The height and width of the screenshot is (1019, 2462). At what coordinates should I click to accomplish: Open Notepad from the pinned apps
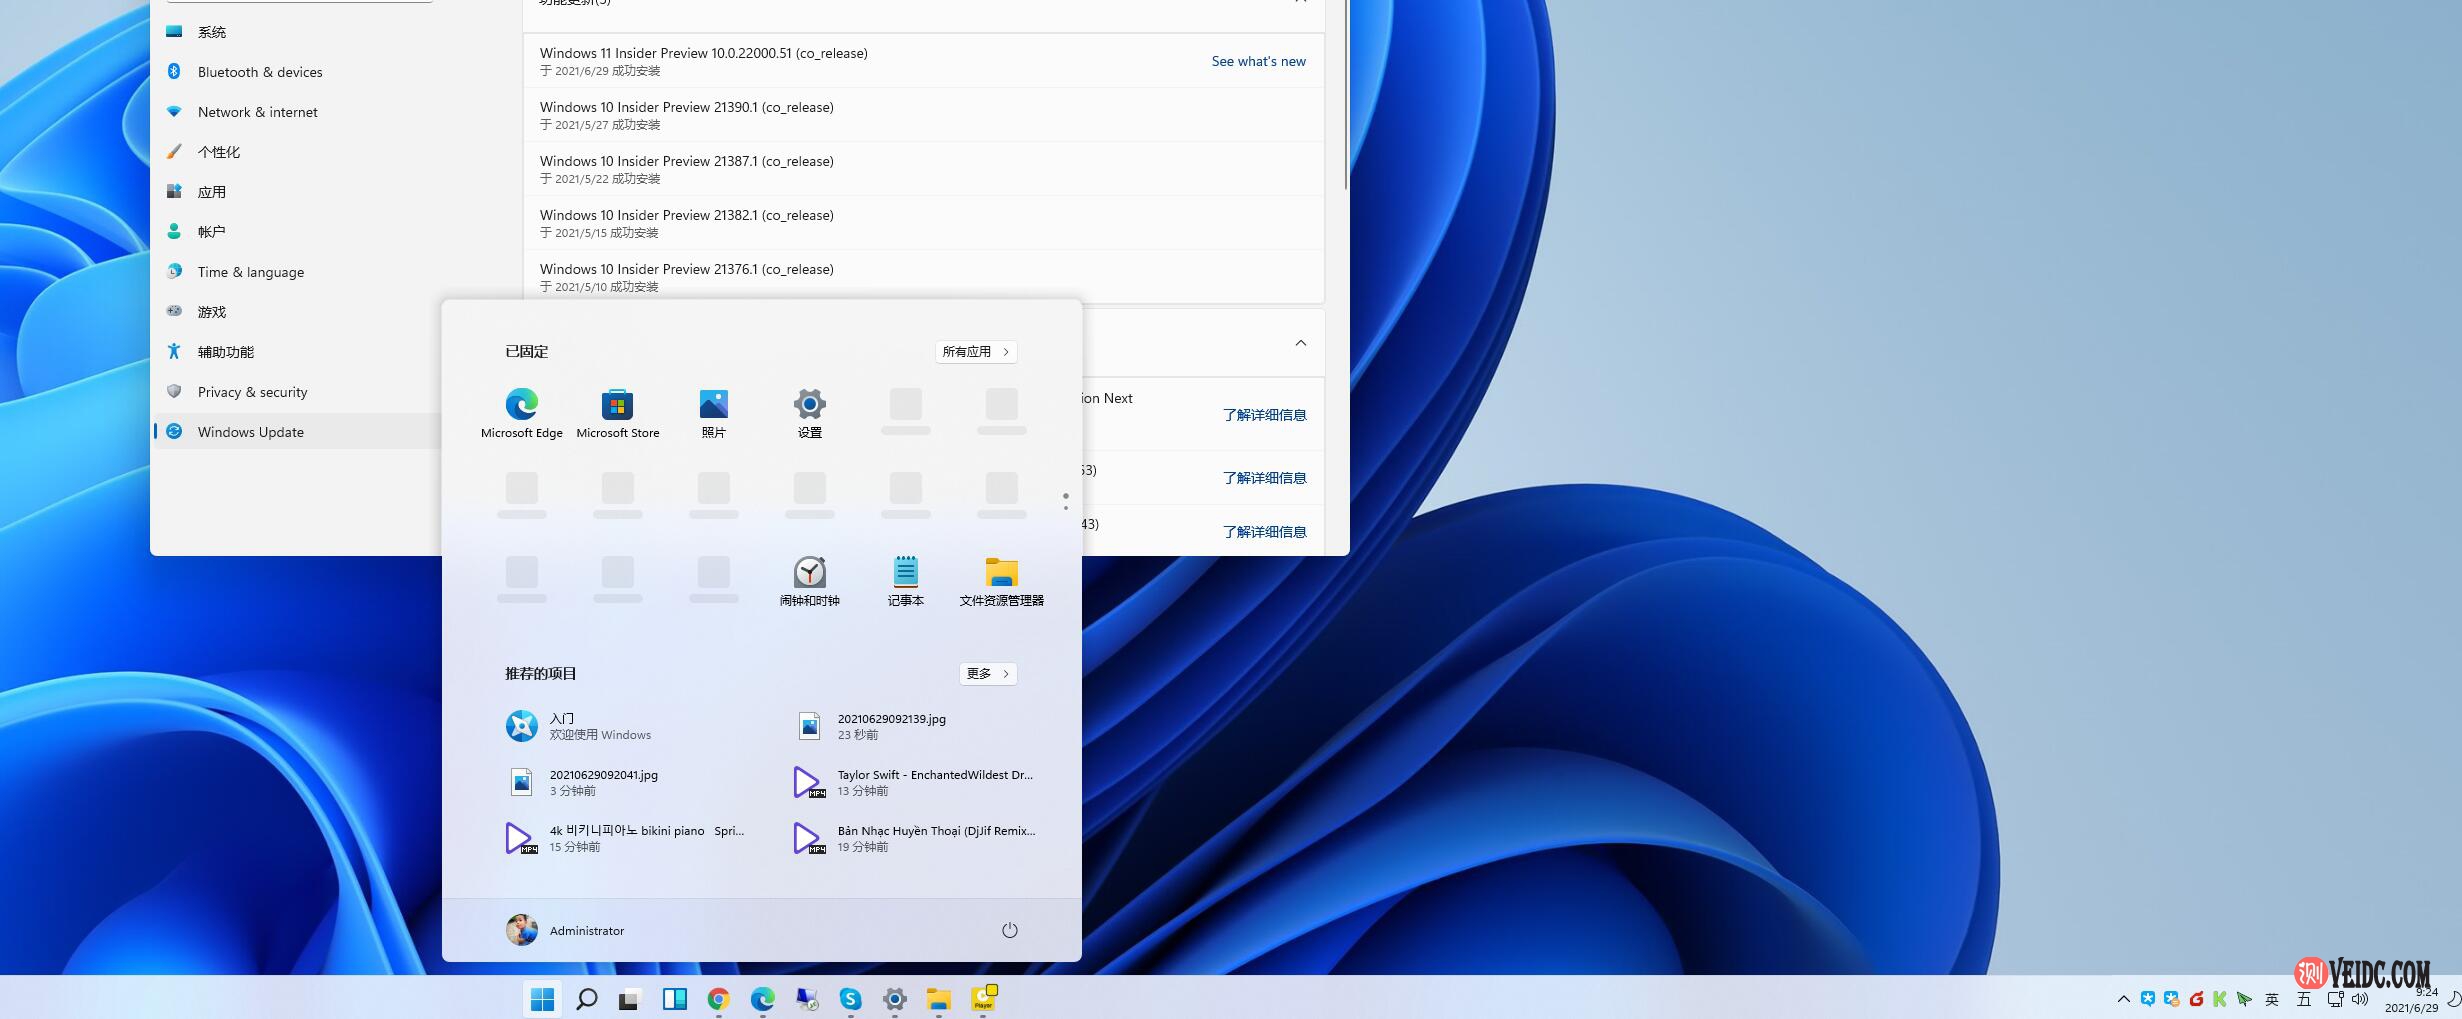pos(905,580)
